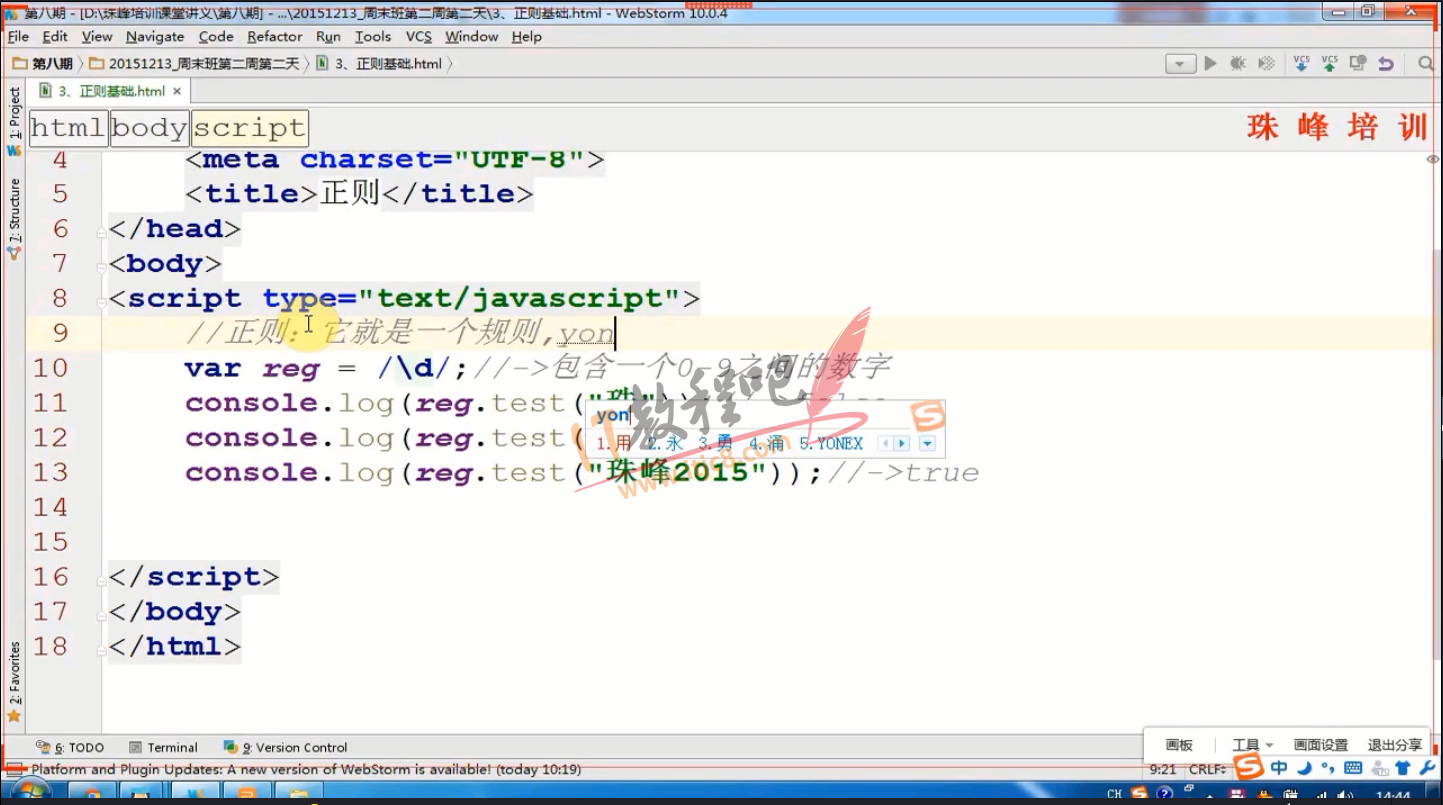The width and height of the screenshot is (1443, 805).
Task: Collapse the body fold marker on line 7
Action: pos(102,268)
